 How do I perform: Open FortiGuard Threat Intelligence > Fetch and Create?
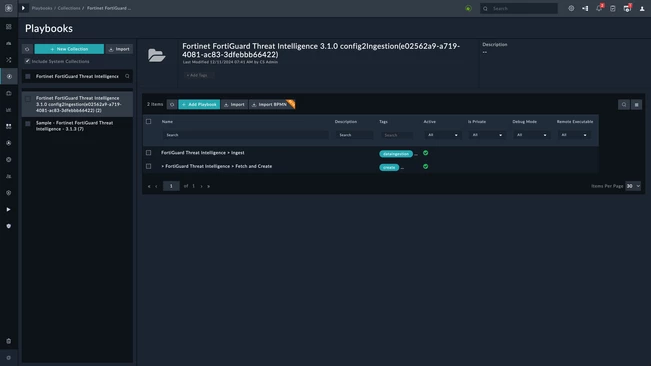tap(218, 166)
